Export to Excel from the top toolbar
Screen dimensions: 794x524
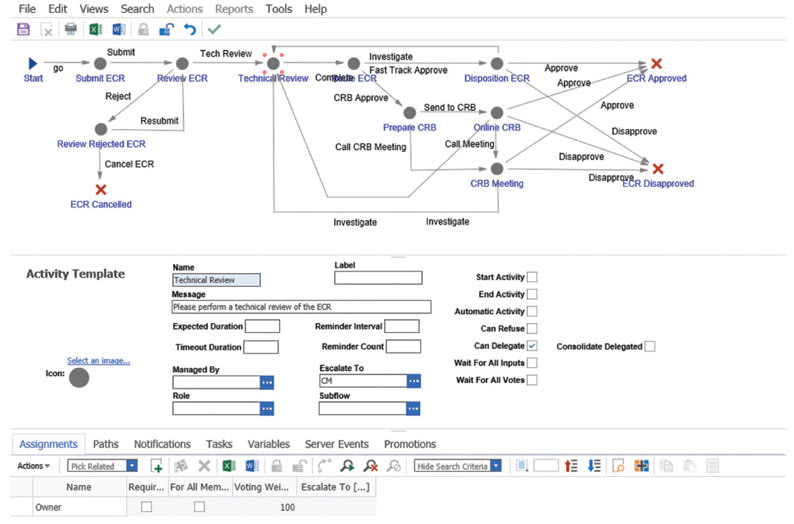pos(96,29)
